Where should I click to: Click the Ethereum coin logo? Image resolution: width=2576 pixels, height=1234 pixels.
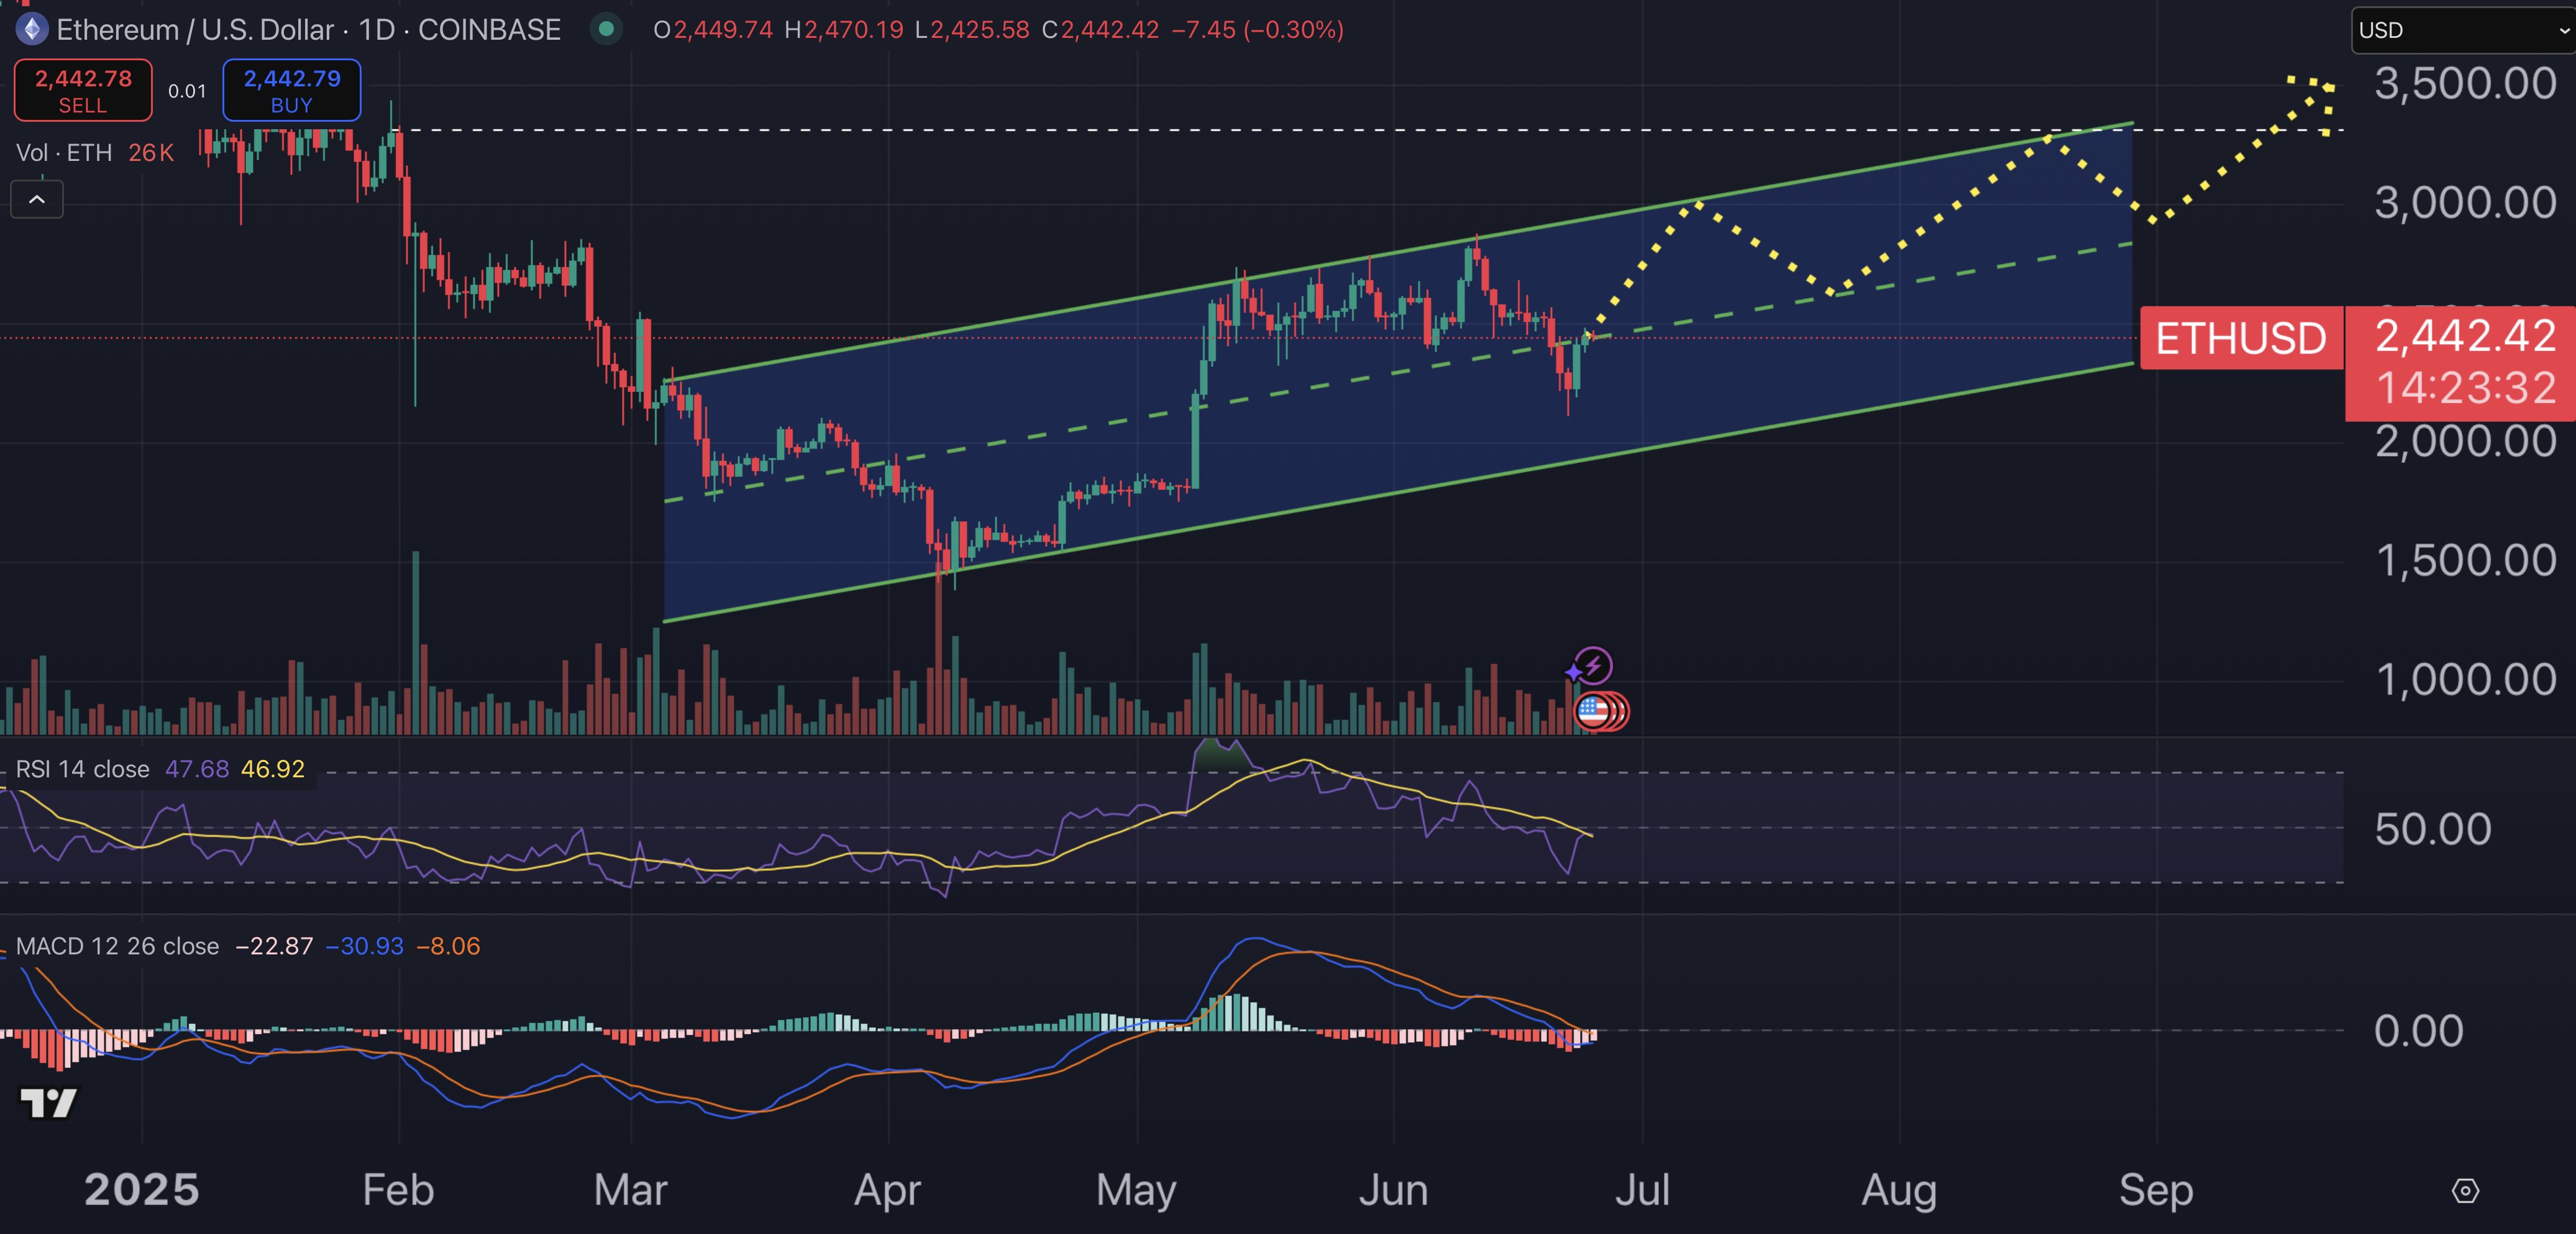(31, 29)
